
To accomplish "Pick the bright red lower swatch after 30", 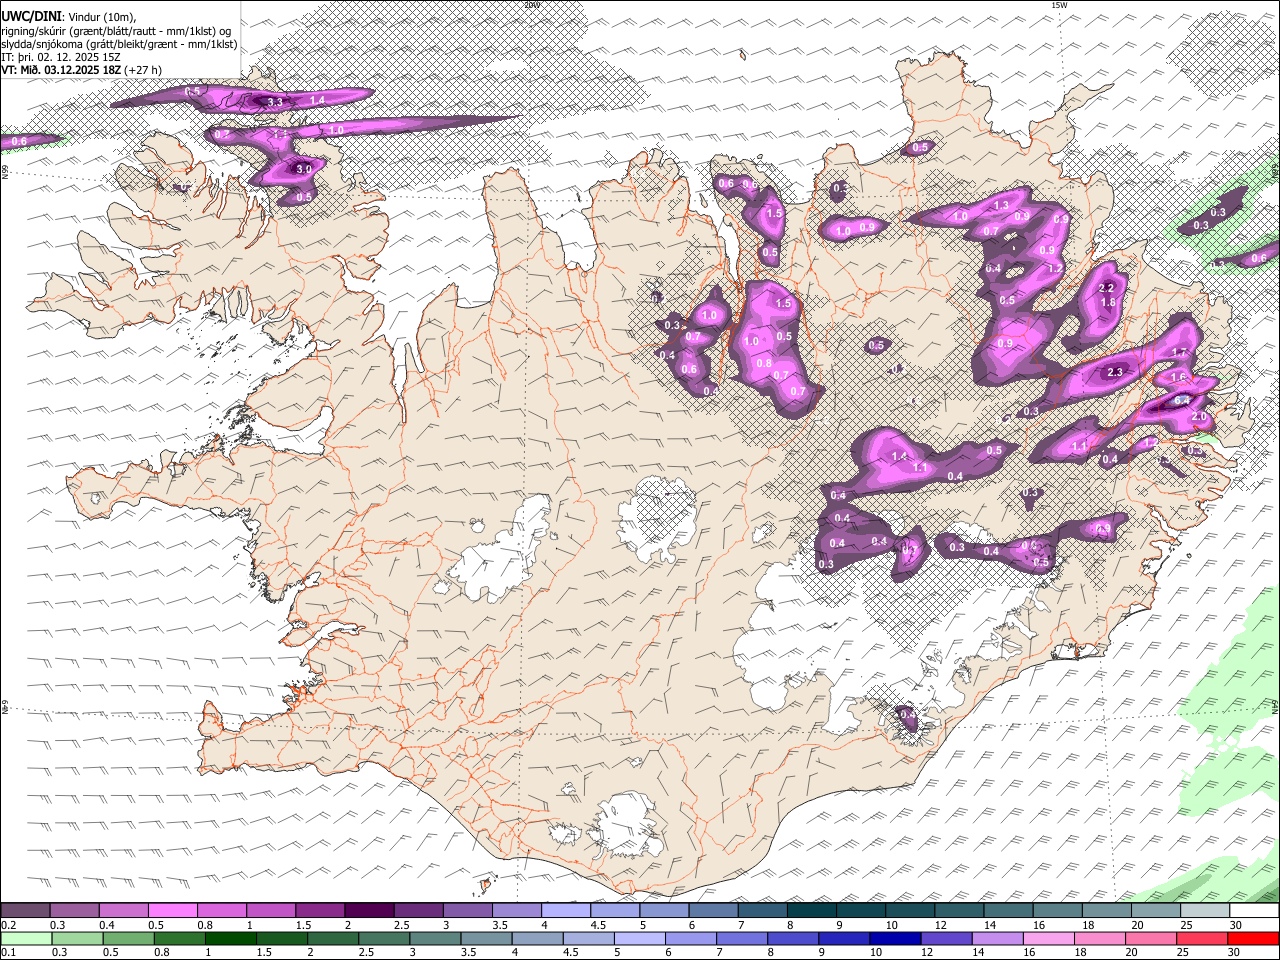I will click(1254, 938).
